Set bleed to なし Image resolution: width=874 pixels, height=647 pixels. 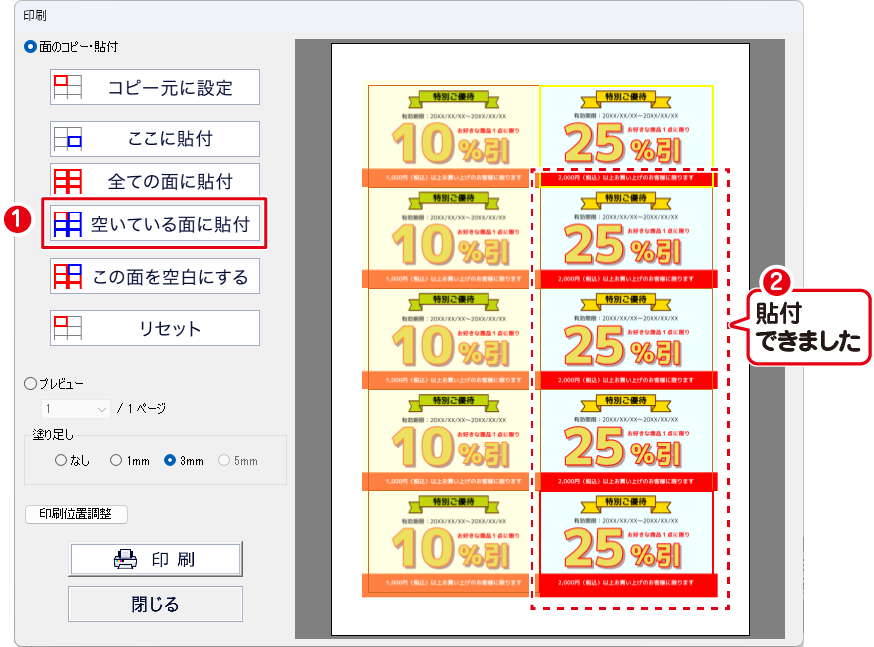[61, 461]
